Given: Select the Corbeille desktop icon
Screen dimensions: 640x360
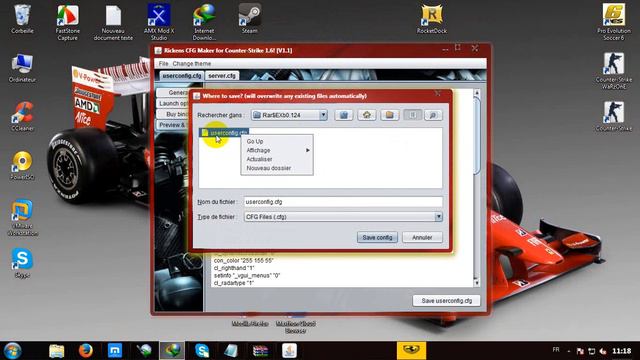Looking at the screenshot, I should [x=22, y=19].
